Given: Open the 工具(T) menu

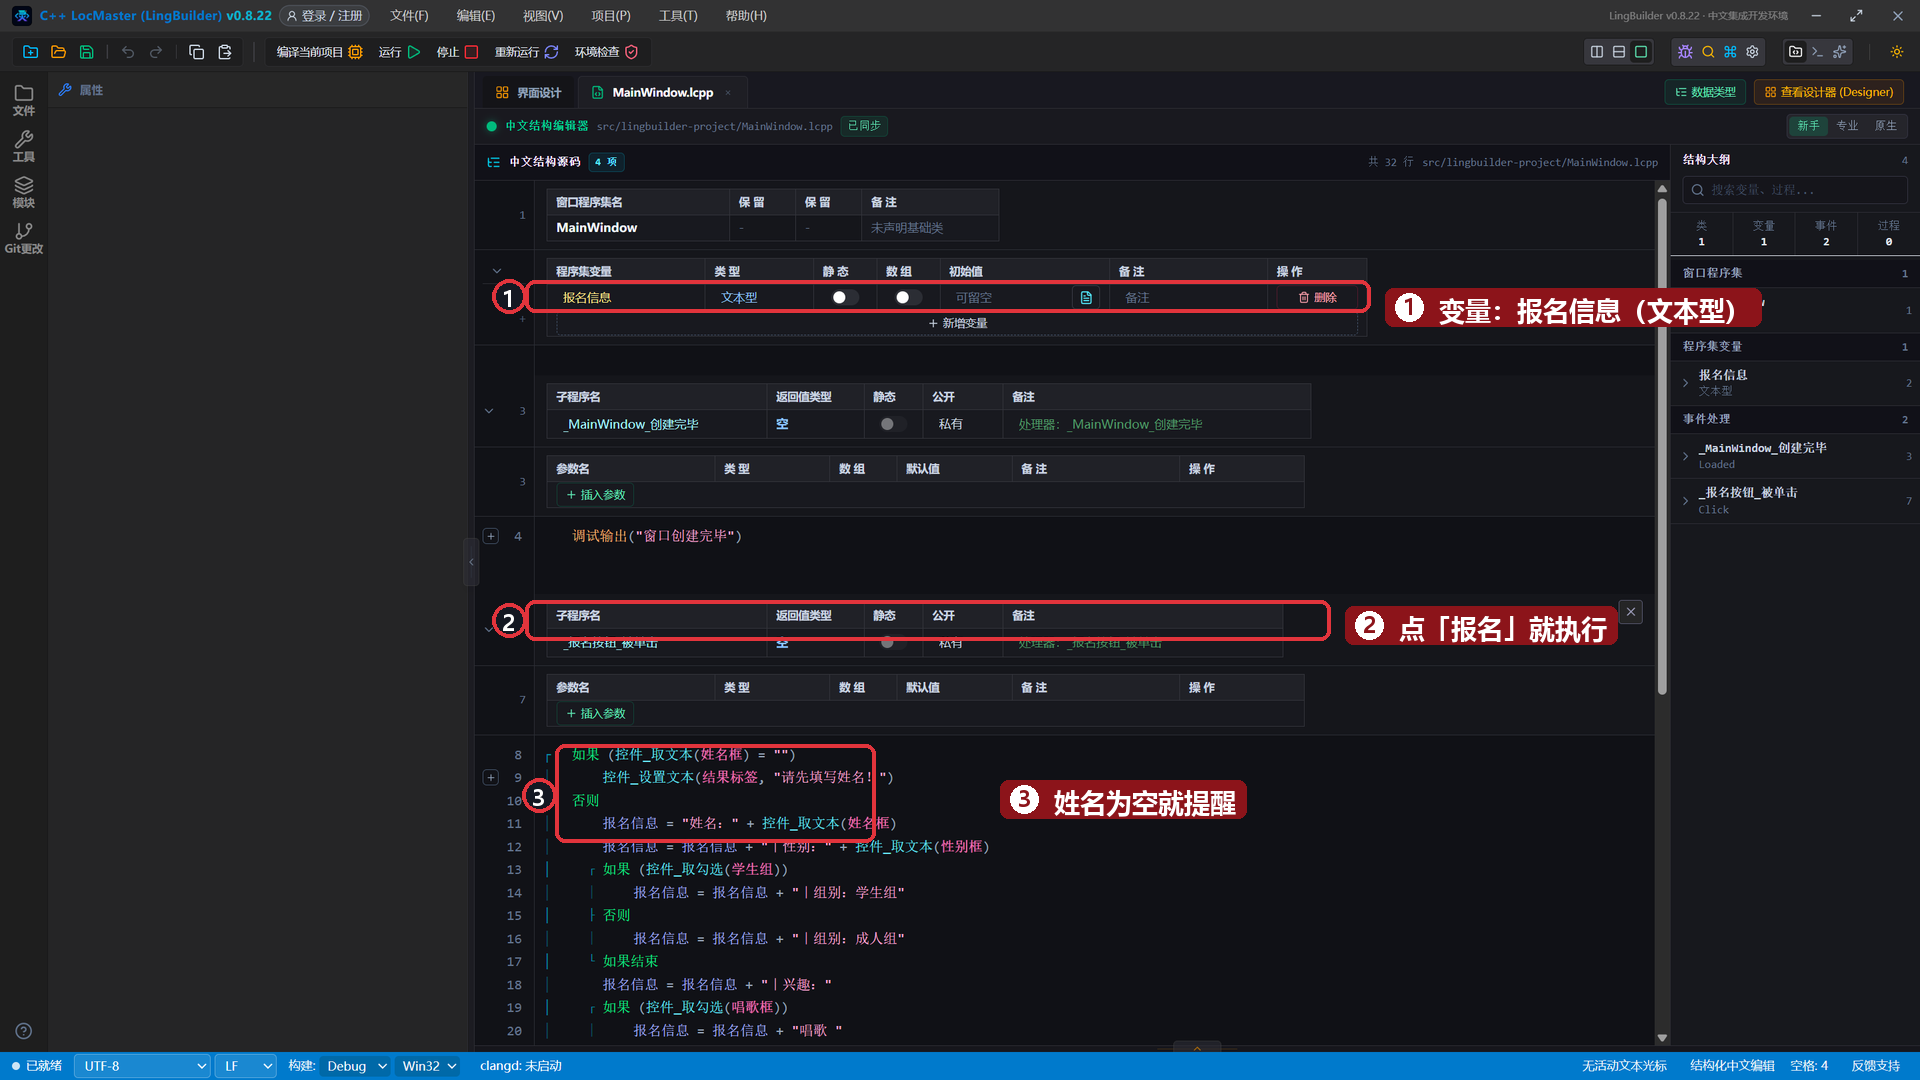Looking at the screenshot, I should point(678,16).
